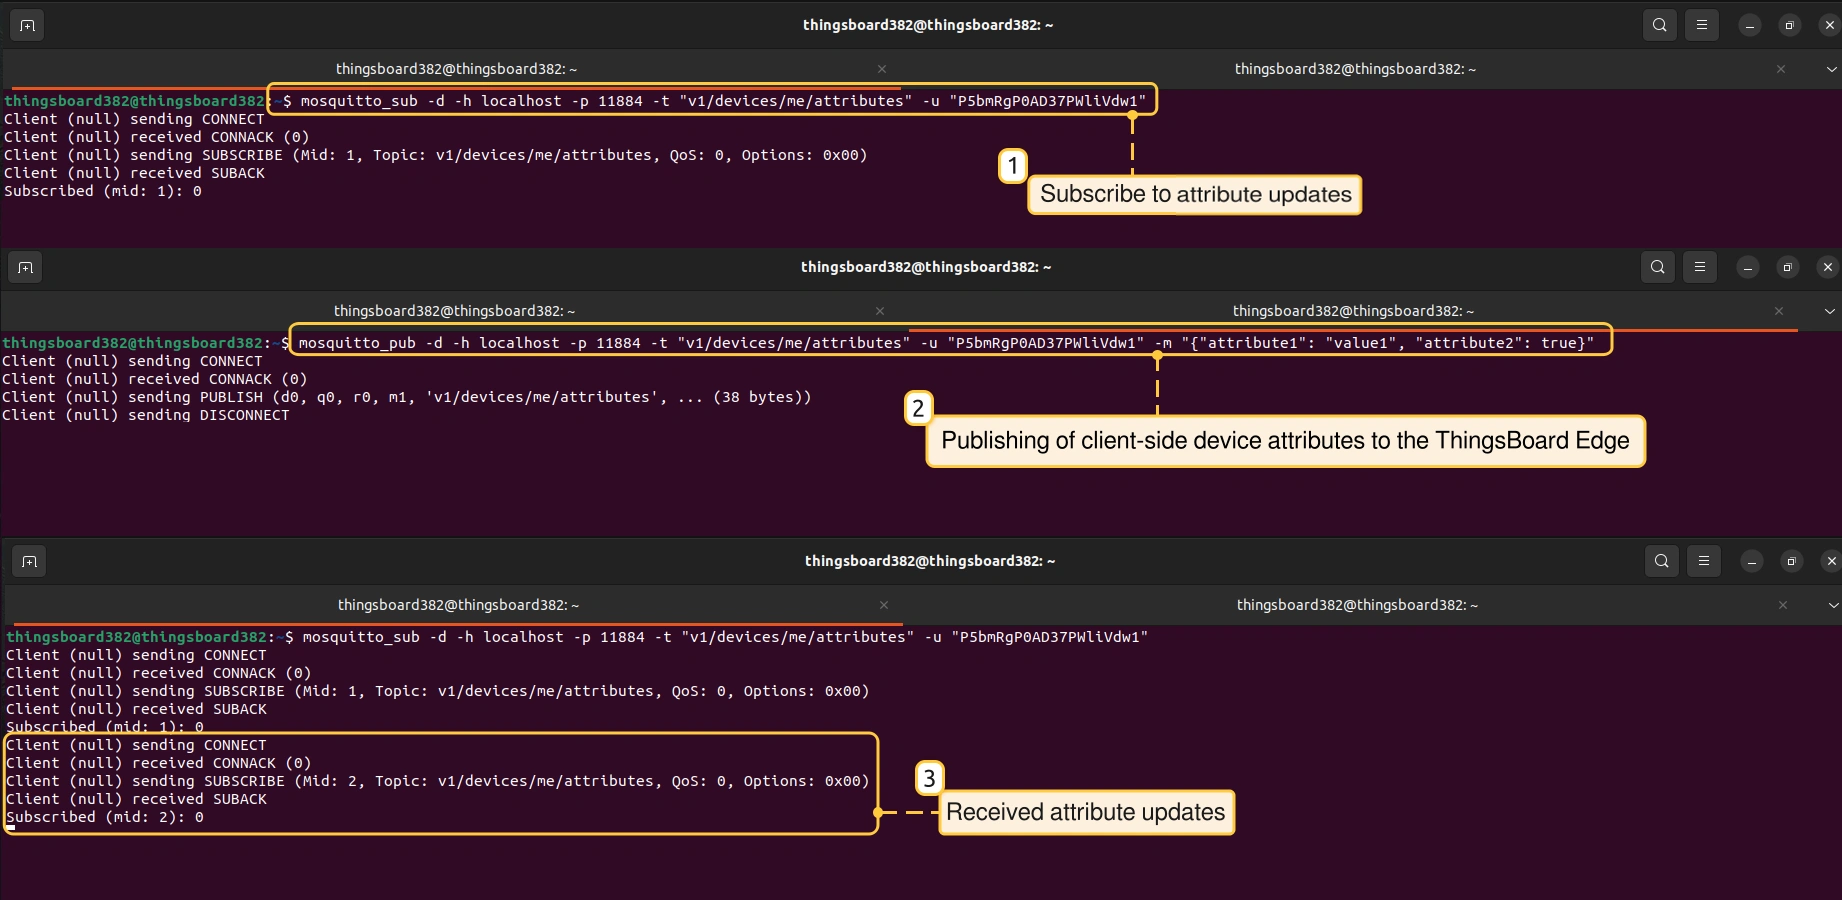Expand tab list chevron in middle terminal

tap(1829, 311)
